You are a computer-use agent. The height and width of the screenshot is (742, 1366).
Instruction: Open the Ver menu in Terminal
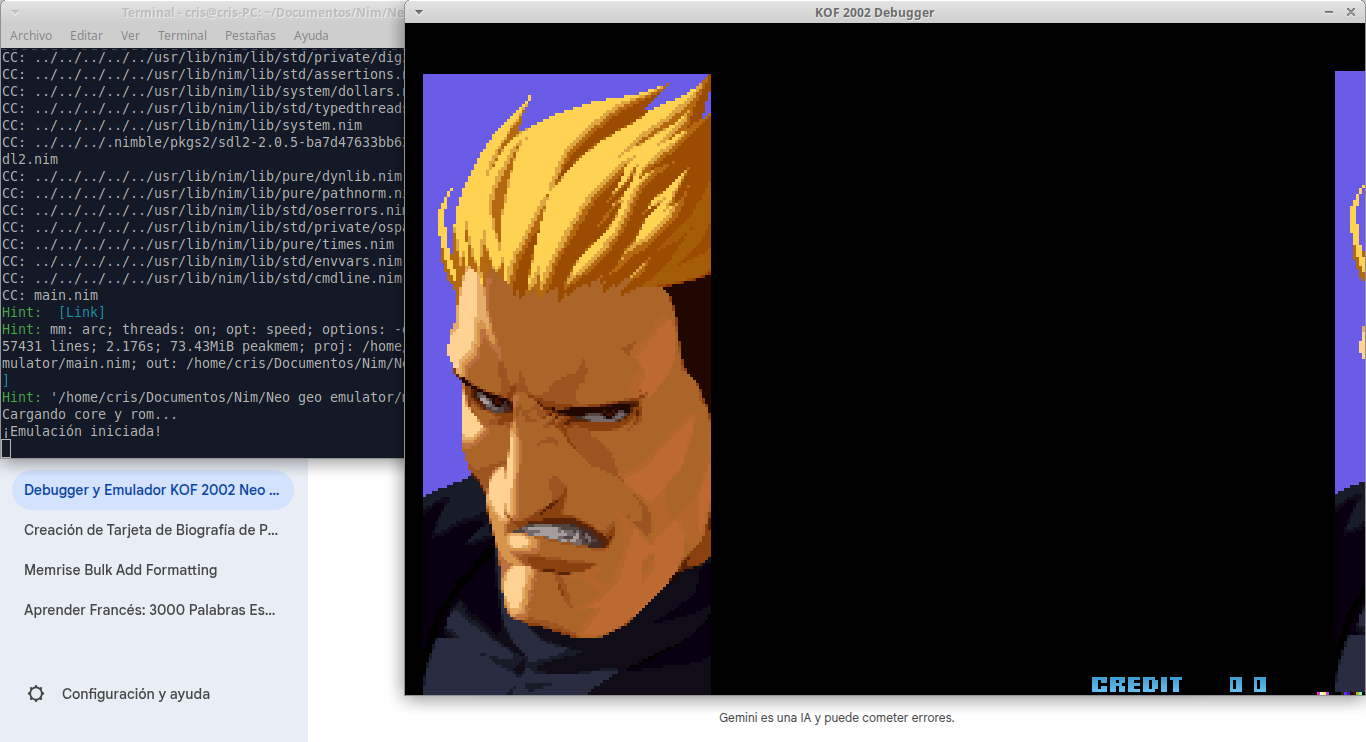pos(130,35)
